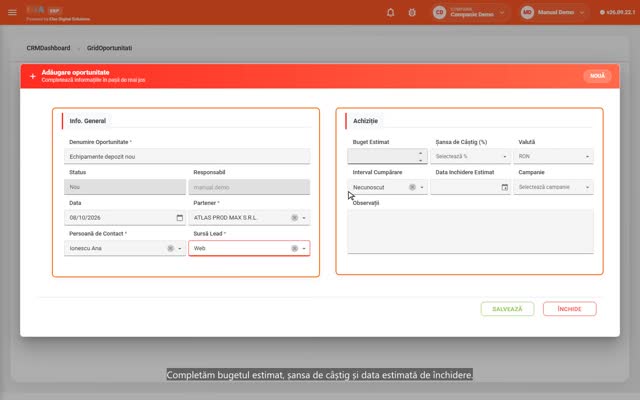Click the Responsabil field
This screenshot has width=640, height=400.
249,187
